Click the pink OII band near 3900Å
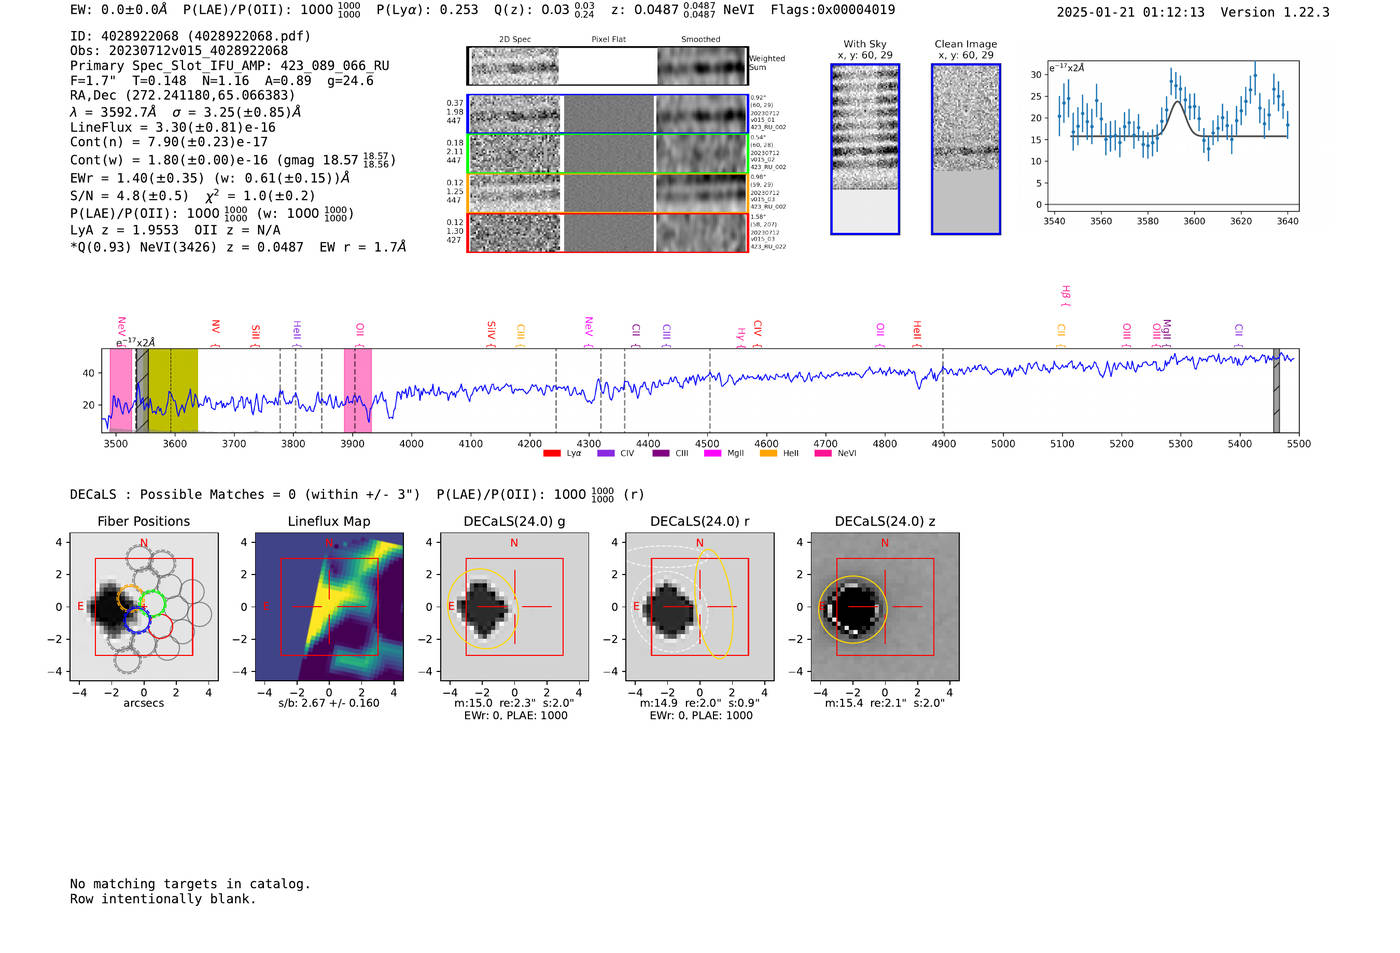The width and height of the screenshot is (1400, 953). pos(358,390)
